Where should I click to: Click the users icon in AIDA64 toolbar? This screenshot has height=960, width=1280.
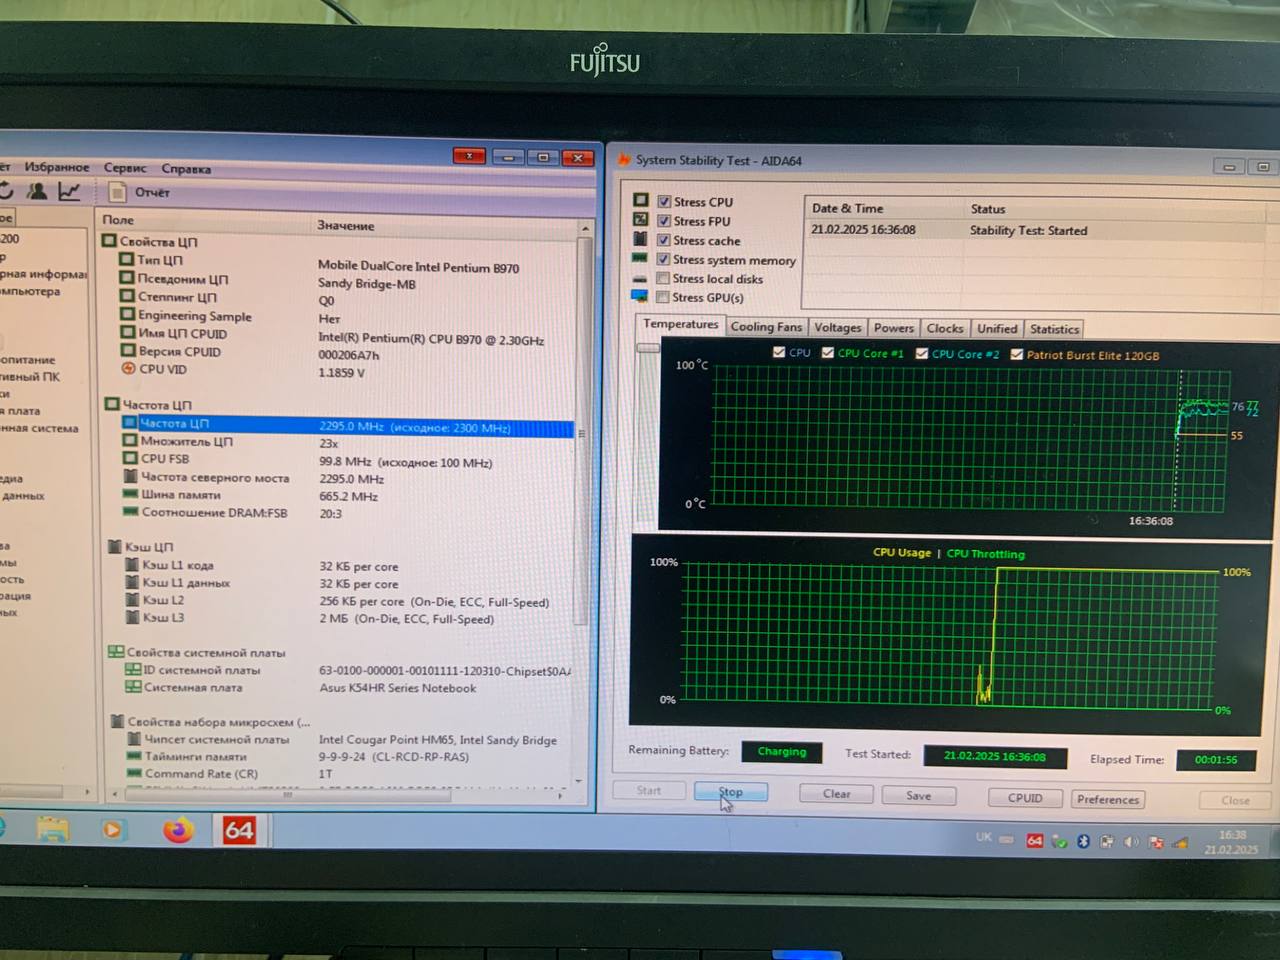[37, 190]
